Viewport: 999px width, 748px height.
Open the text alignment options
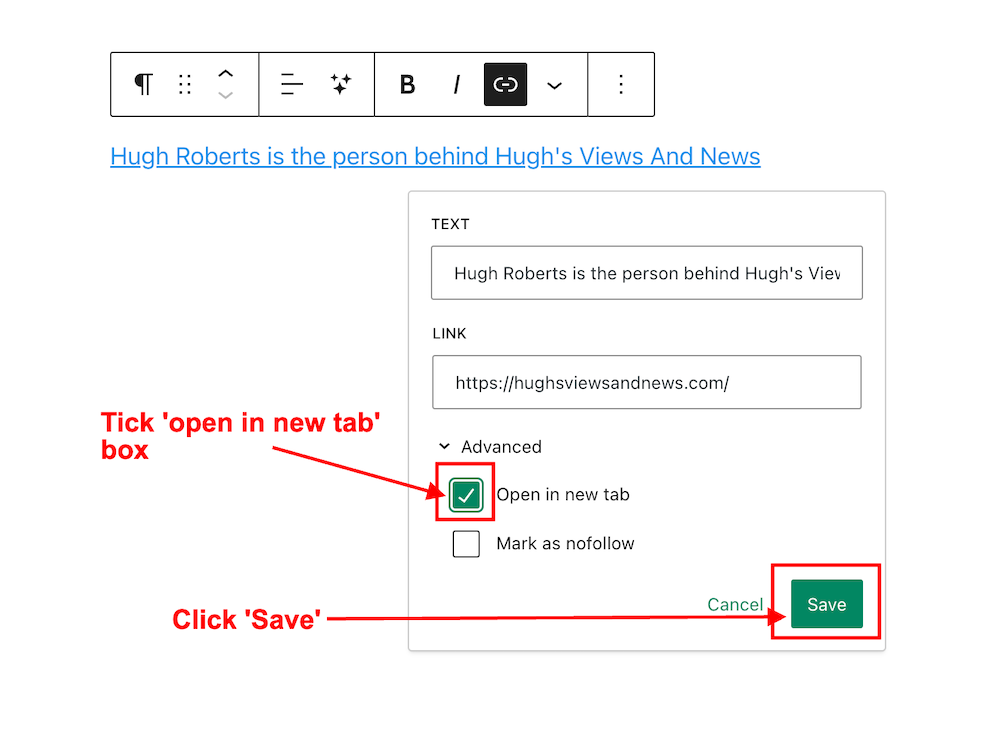point(292,85)
